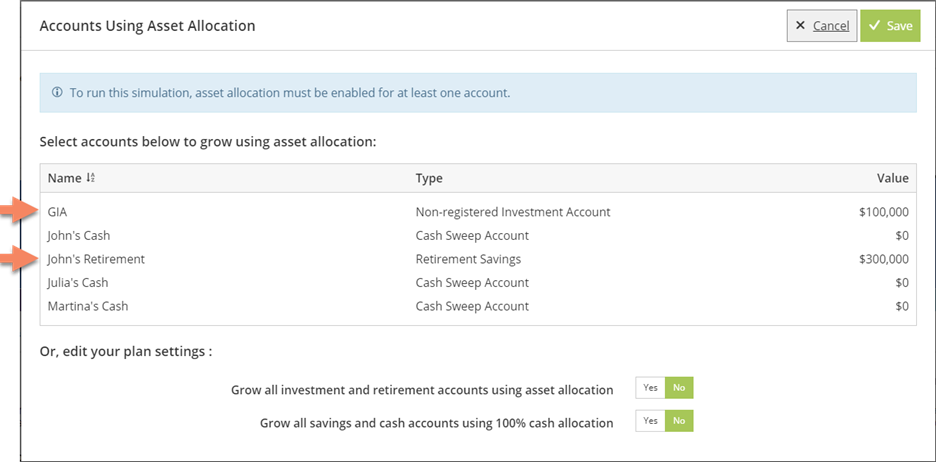Image resolution: width=936 pixels, height=462 pixels.
Task: Select No for investment and retirement accounts
Action: tap(679, 389)
